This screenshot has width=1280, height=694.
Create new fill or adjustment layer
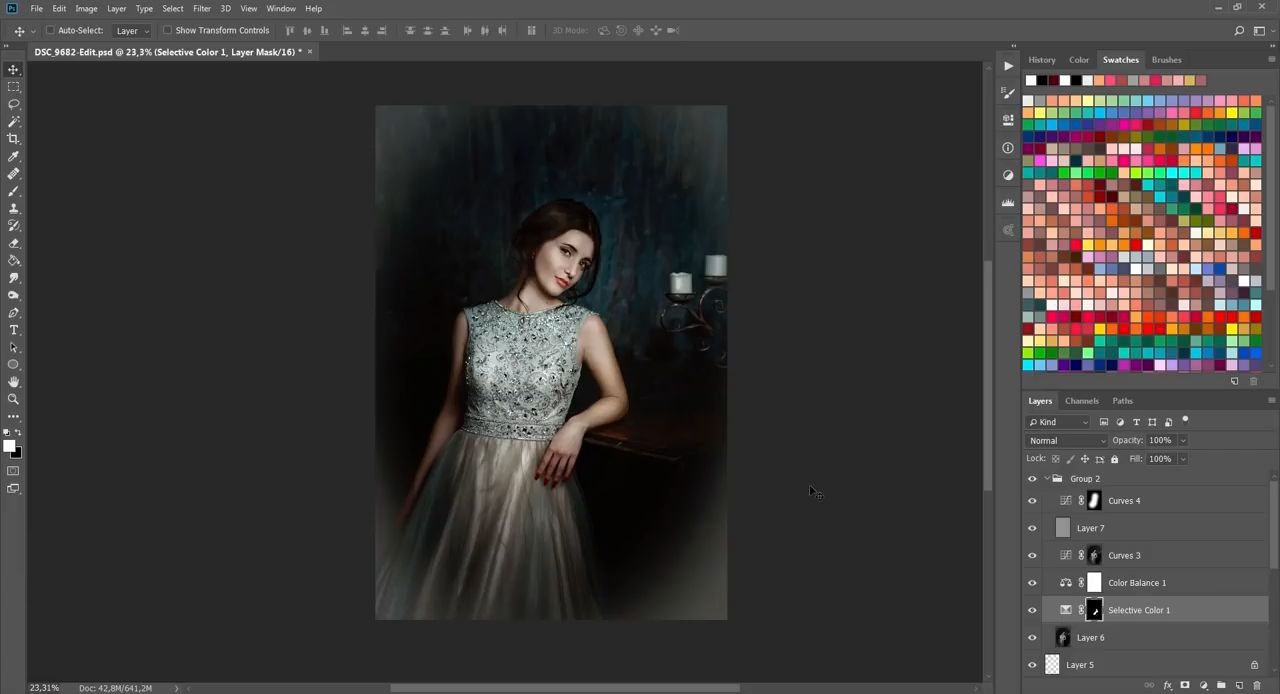click(1203, 686)
